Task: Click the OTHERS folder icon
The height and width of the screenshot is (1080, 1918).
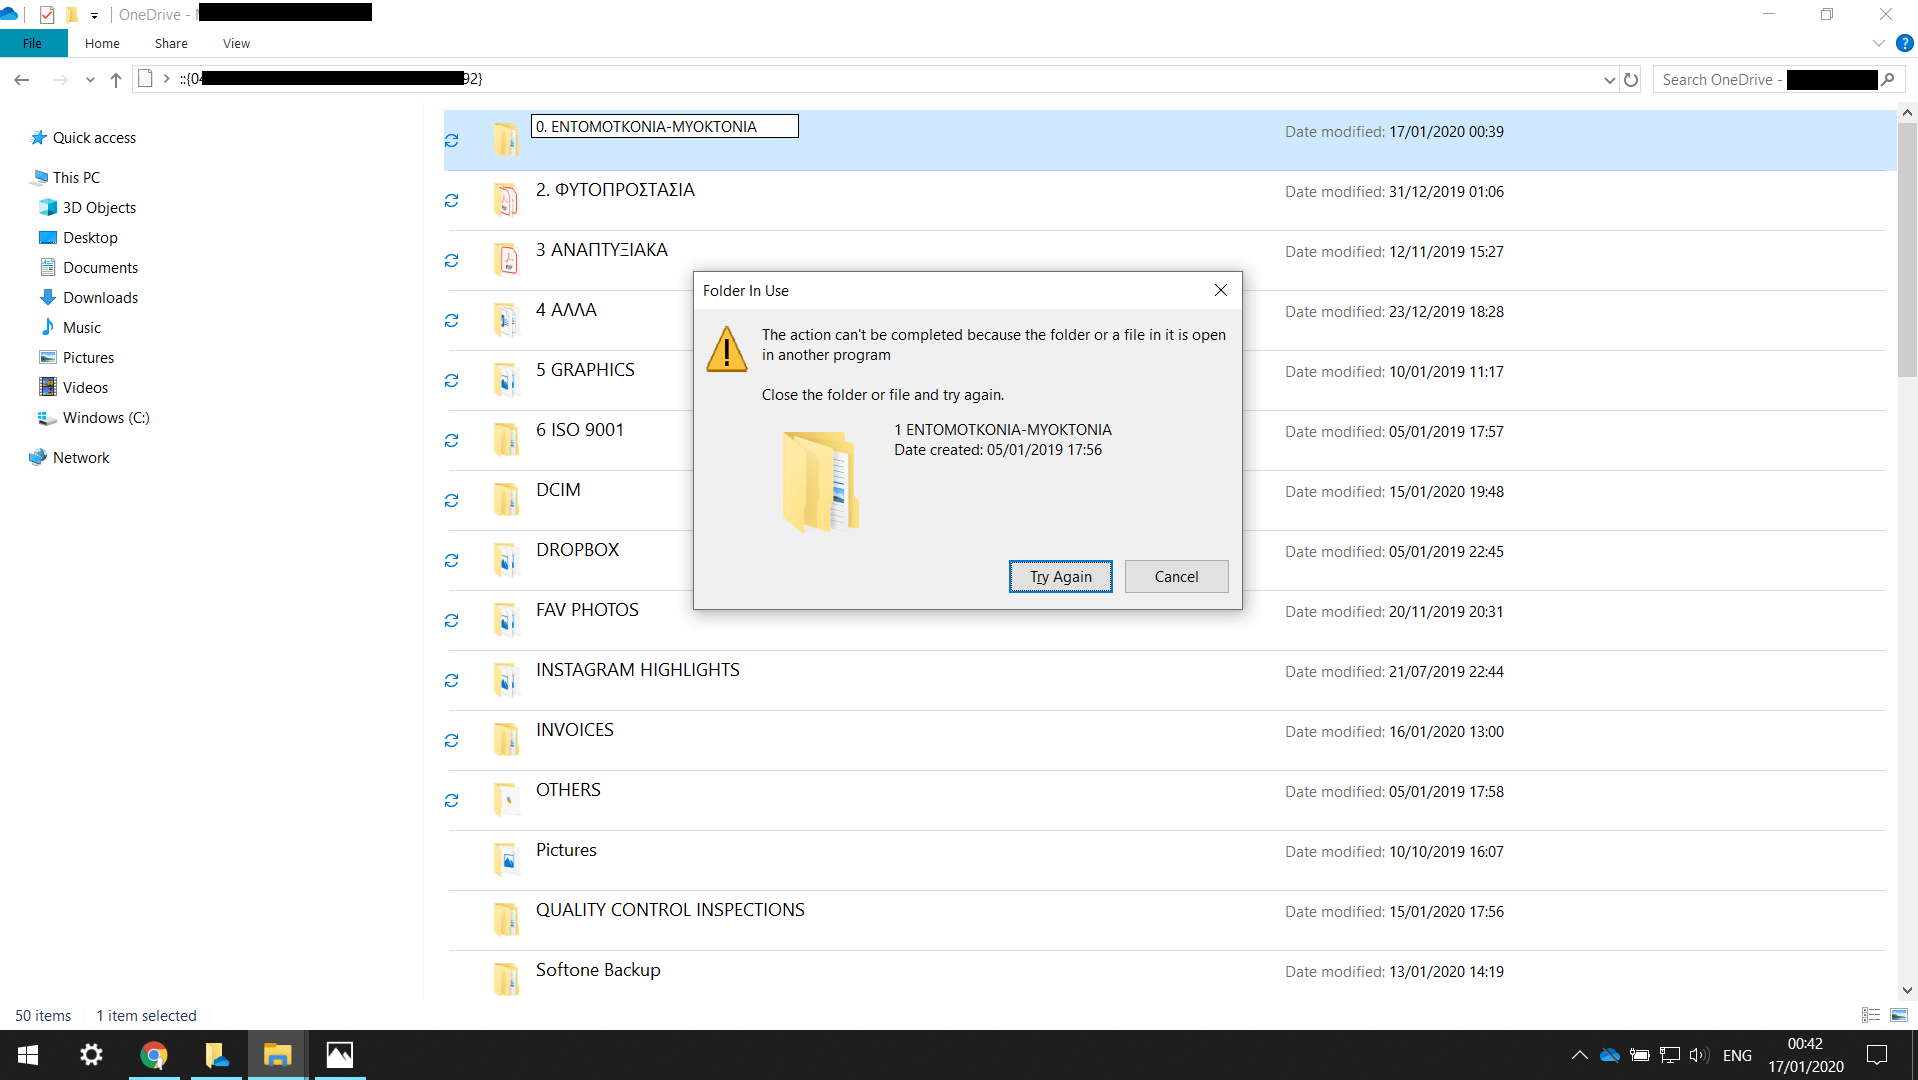Action: [x=506, y=800]
